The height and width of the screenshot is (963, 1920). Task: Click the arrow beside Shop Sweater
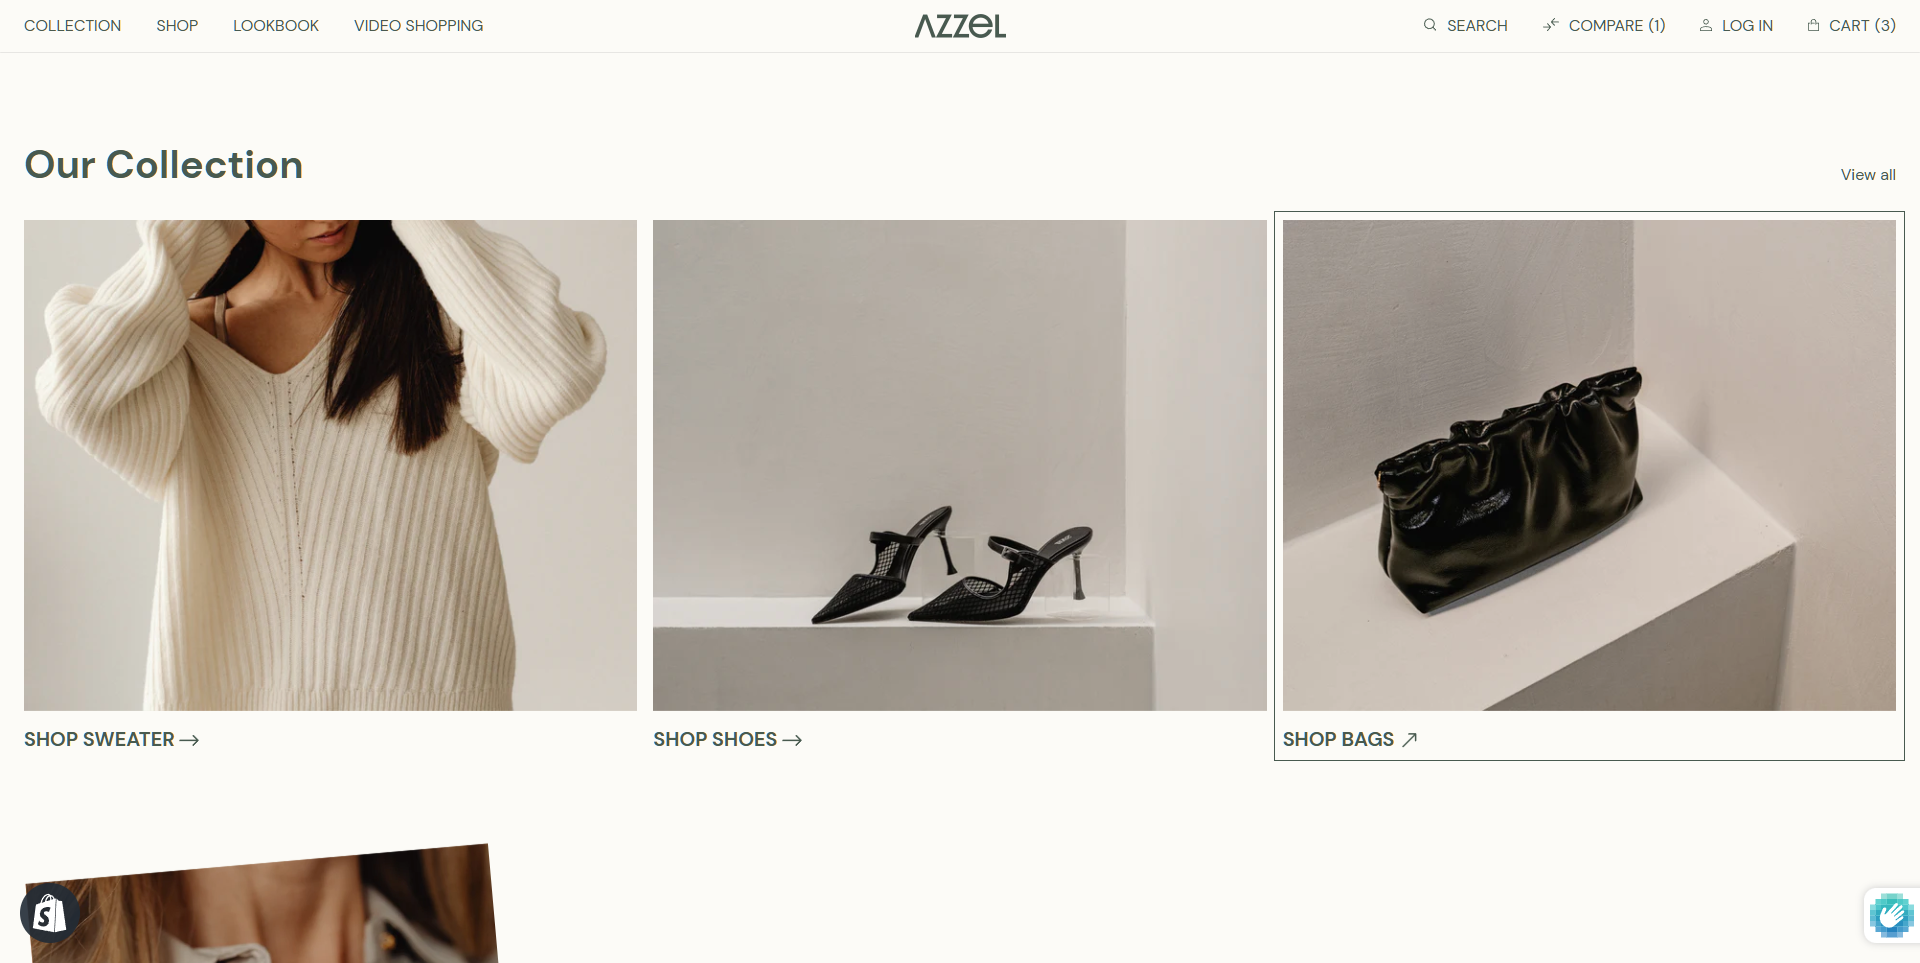189,740
